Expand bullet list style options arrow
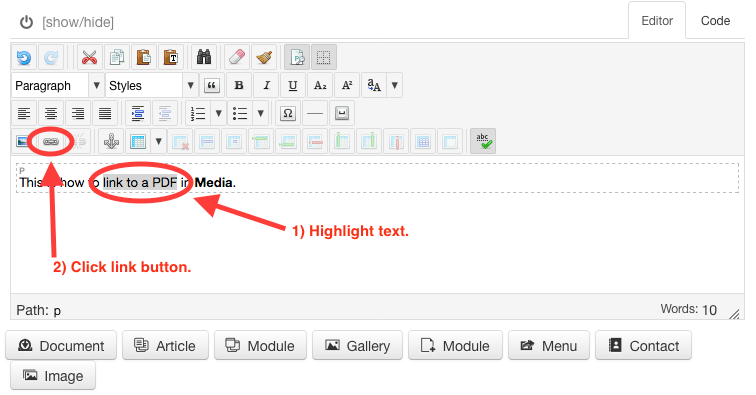756x395 pixels. [x=260, y=114]
